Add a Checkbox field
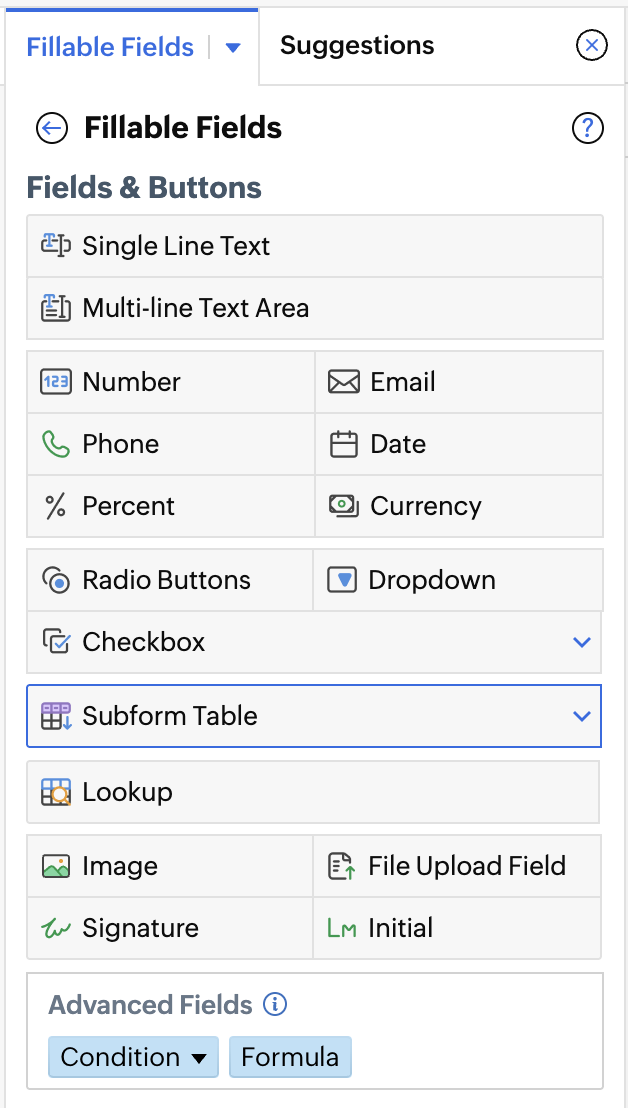 point(144,642)
